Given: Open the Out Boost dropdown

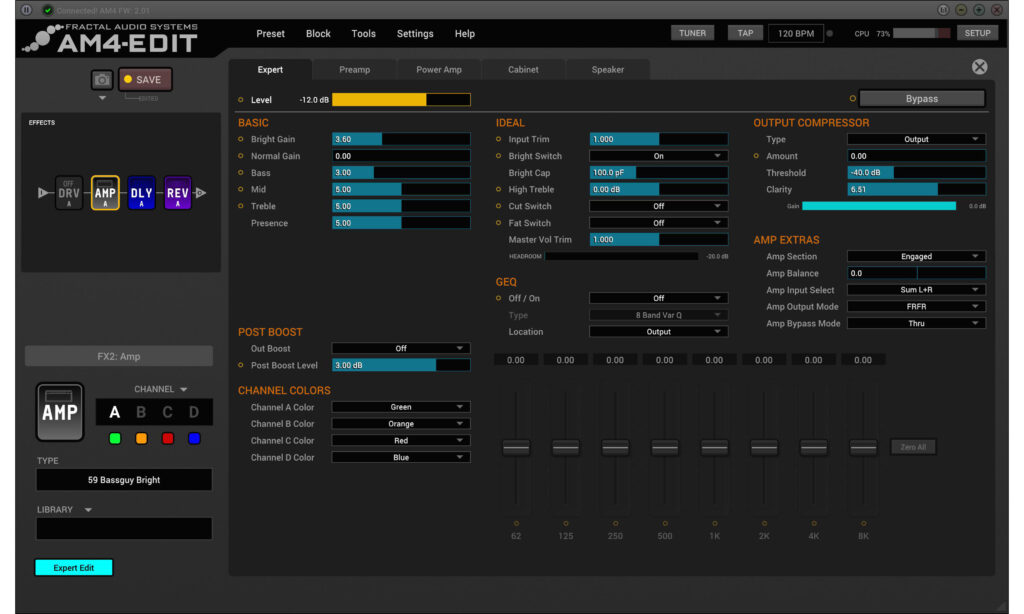Looking at the screenshot, I should [401, 348].
